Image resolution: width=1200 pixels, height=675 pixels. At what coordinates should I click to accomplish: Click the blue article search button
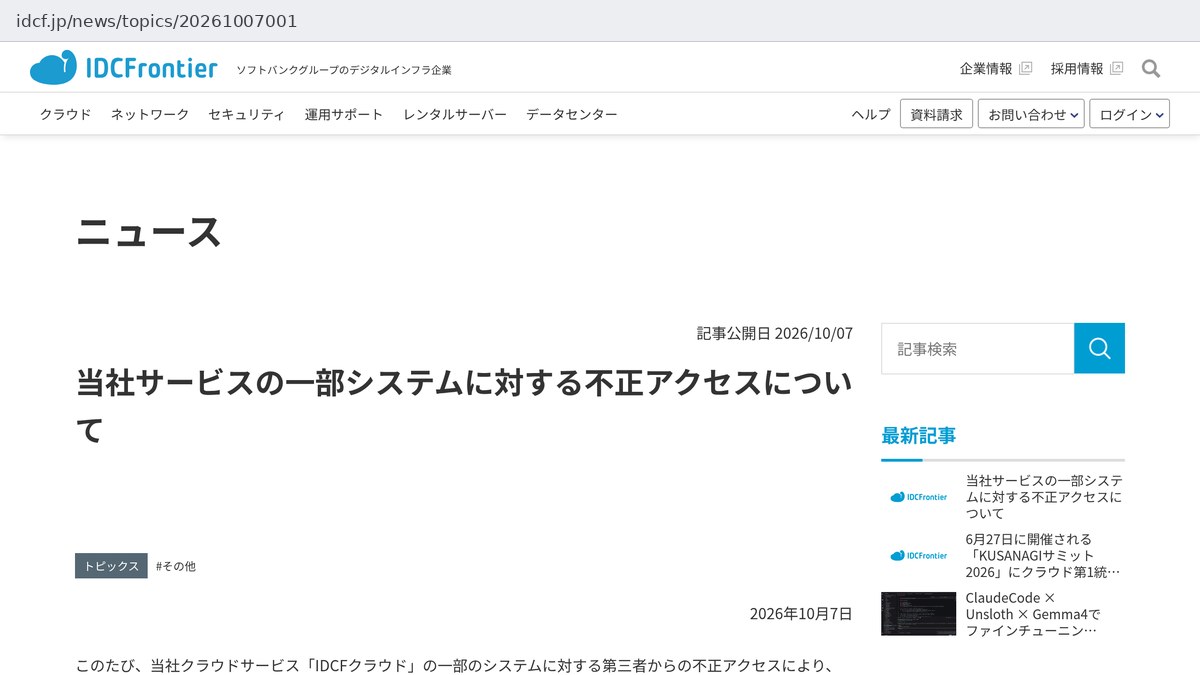pyautogui.click(x=1099, y=348)
